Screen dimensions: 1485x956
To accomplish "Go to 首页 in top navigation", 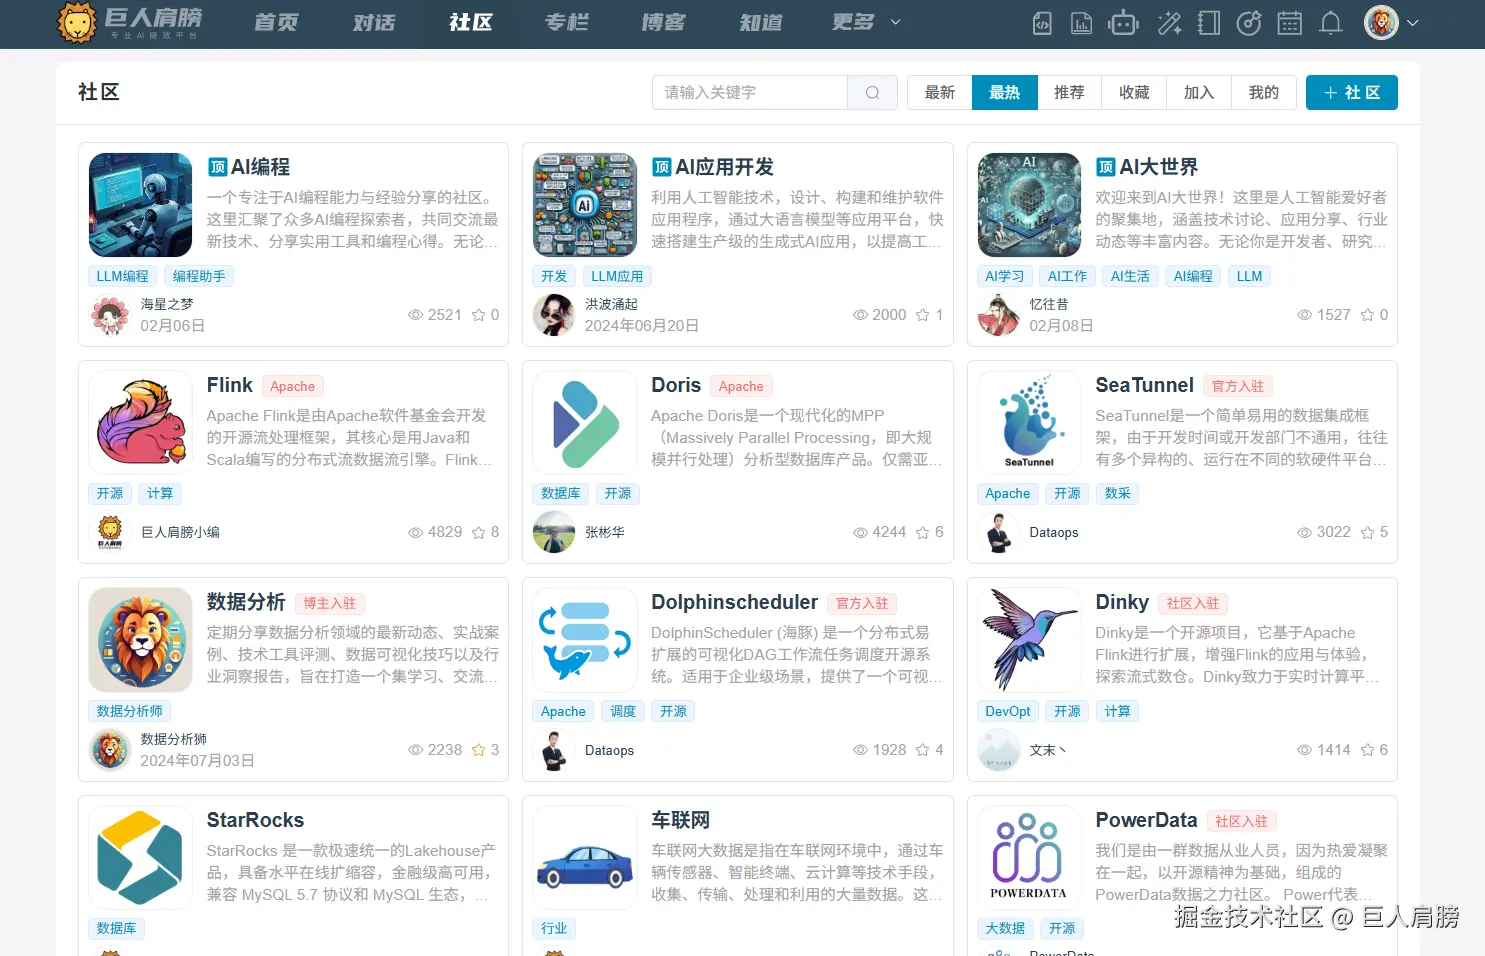I will 276,22.
